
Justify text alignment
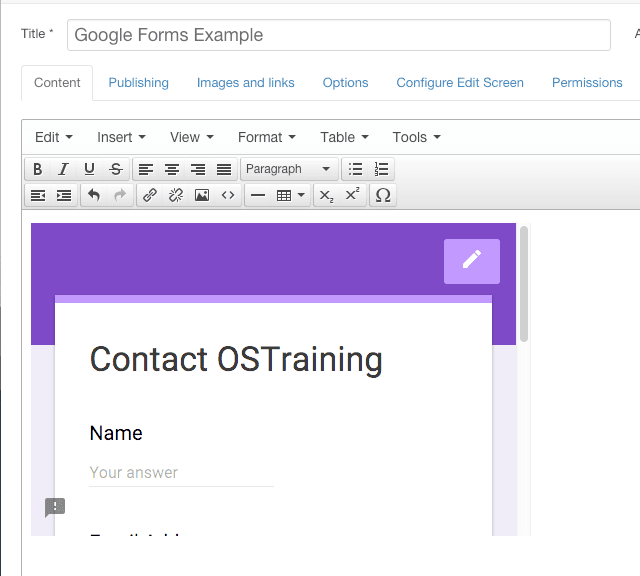(x=224, y=169)
